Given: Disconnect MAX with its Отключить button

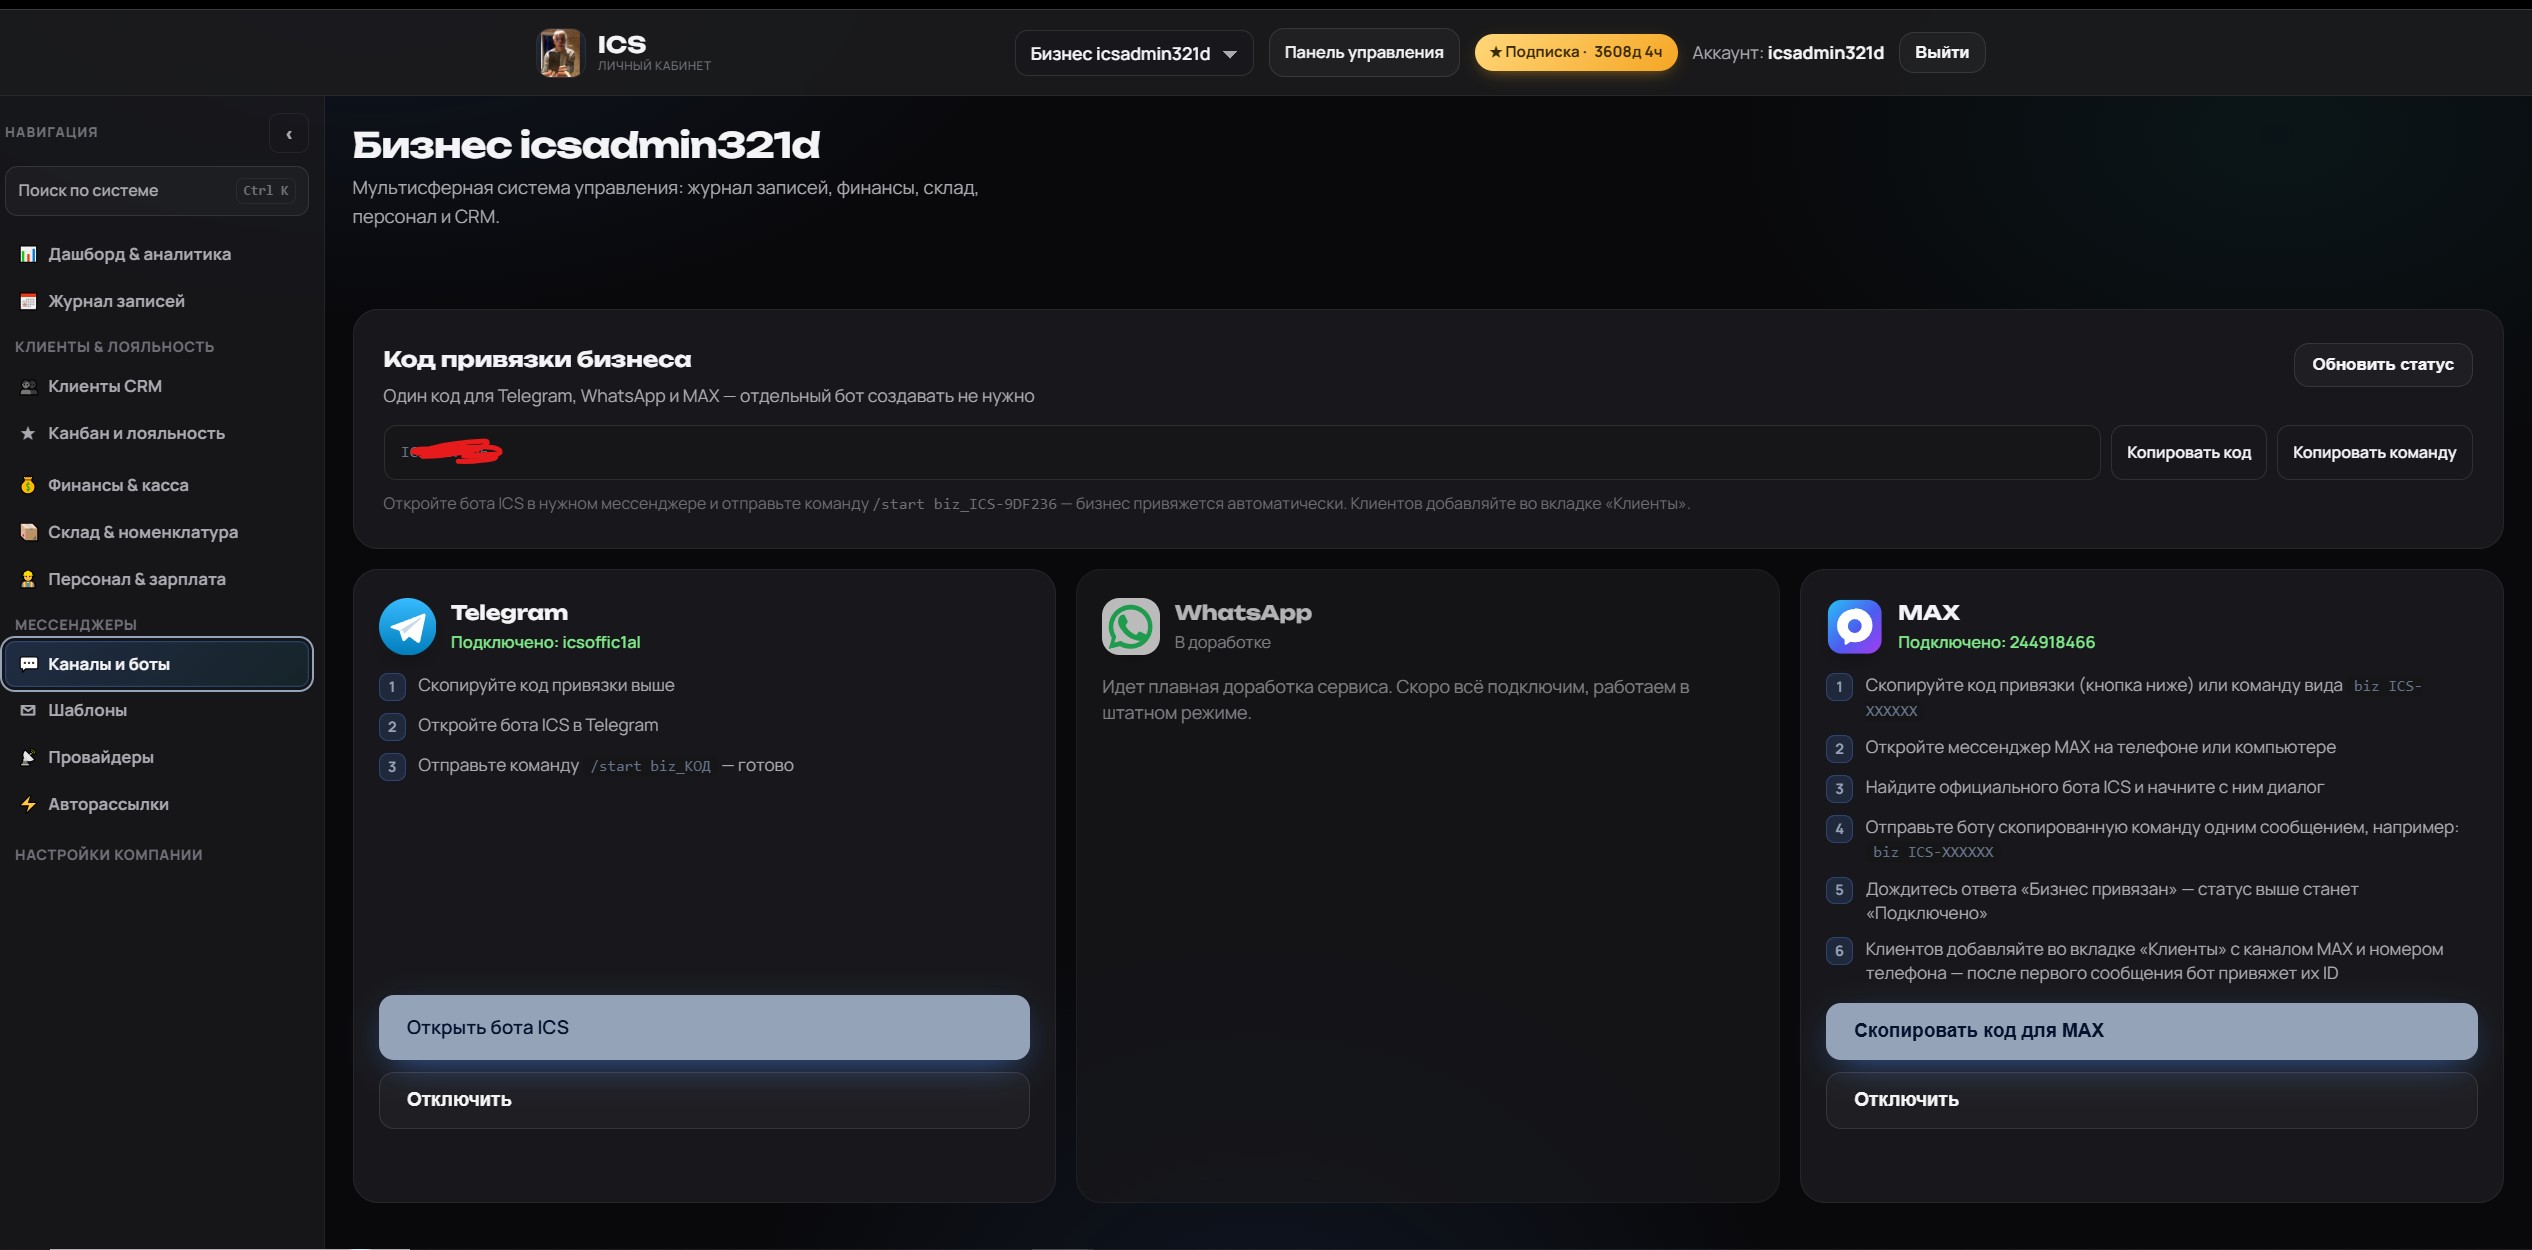Looking at the screenshot, I should coord(2151,1100).
